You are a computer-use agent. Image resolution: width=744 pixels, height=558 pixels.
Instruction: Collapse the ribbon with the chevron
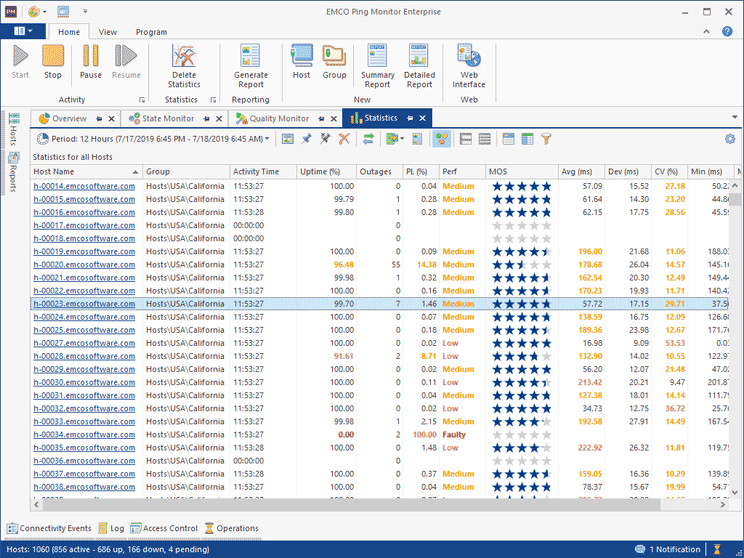coord(707,31)
